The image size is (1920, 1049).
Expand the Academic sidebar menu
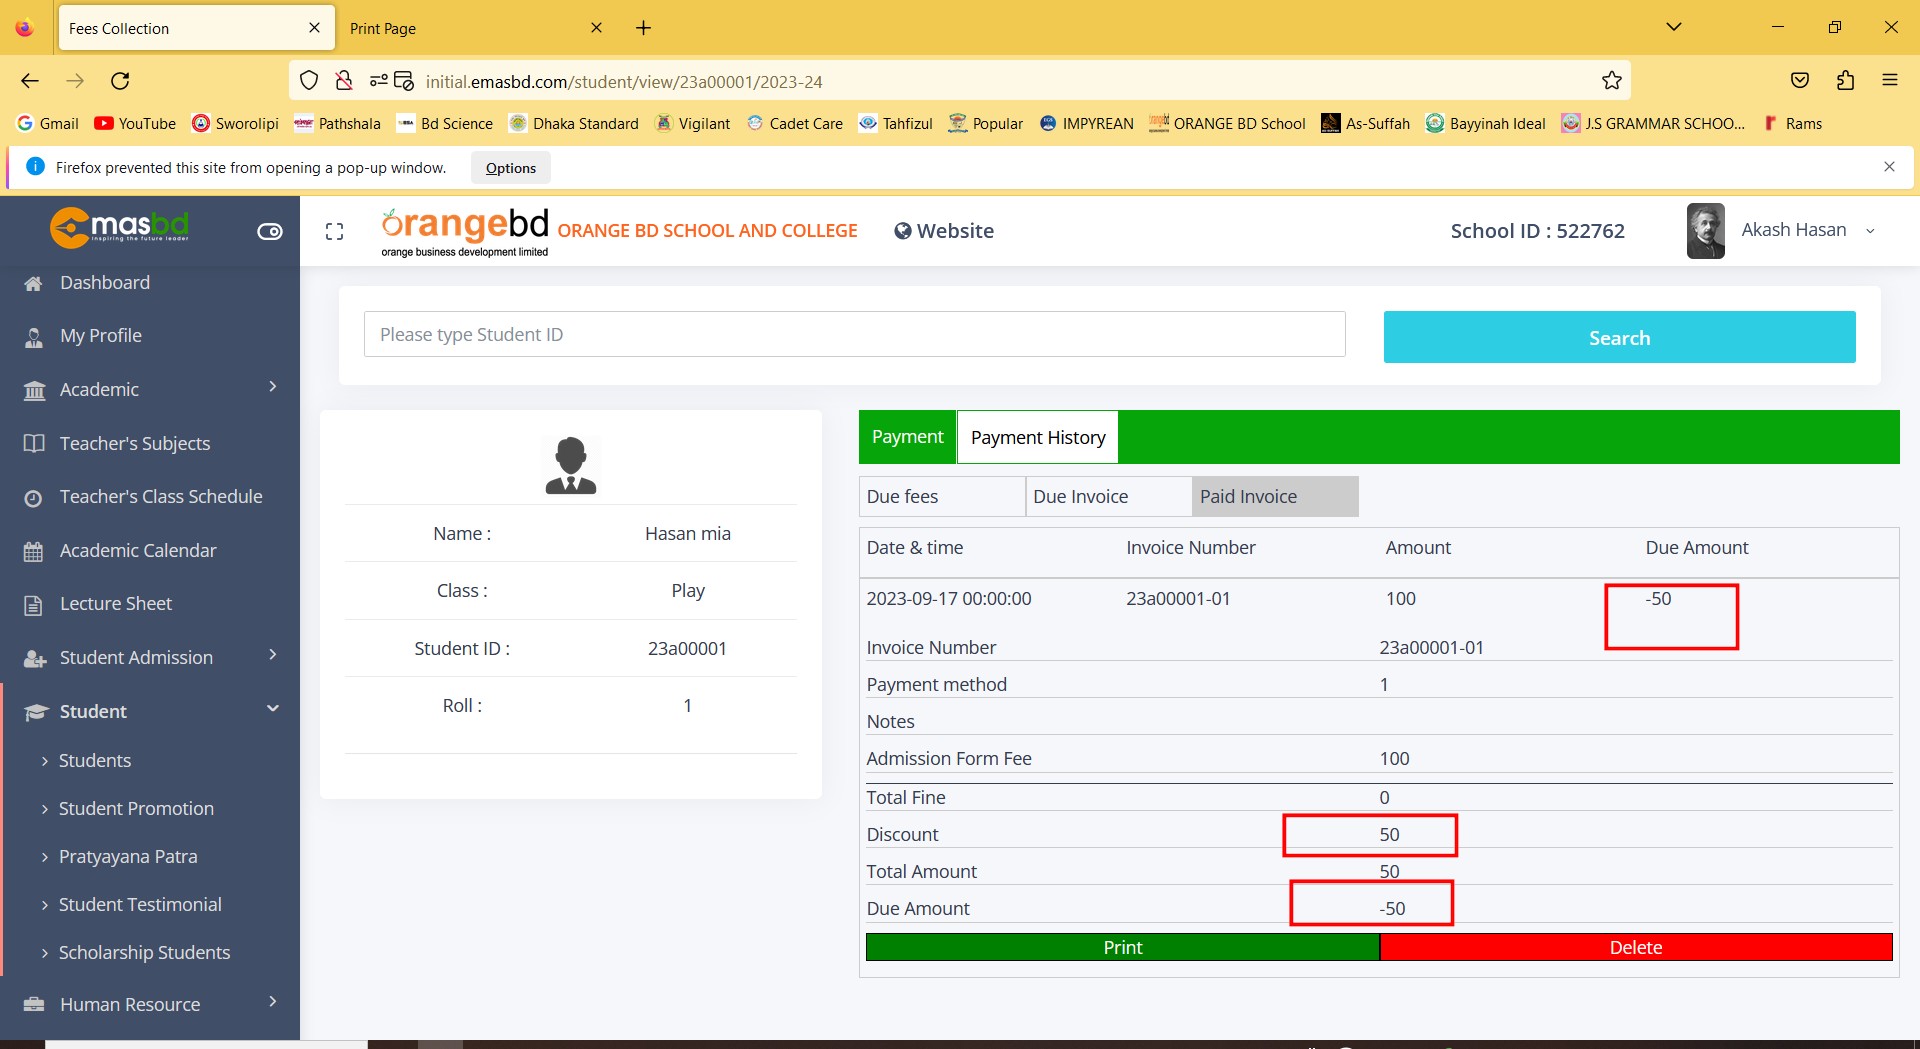point(150,390)
